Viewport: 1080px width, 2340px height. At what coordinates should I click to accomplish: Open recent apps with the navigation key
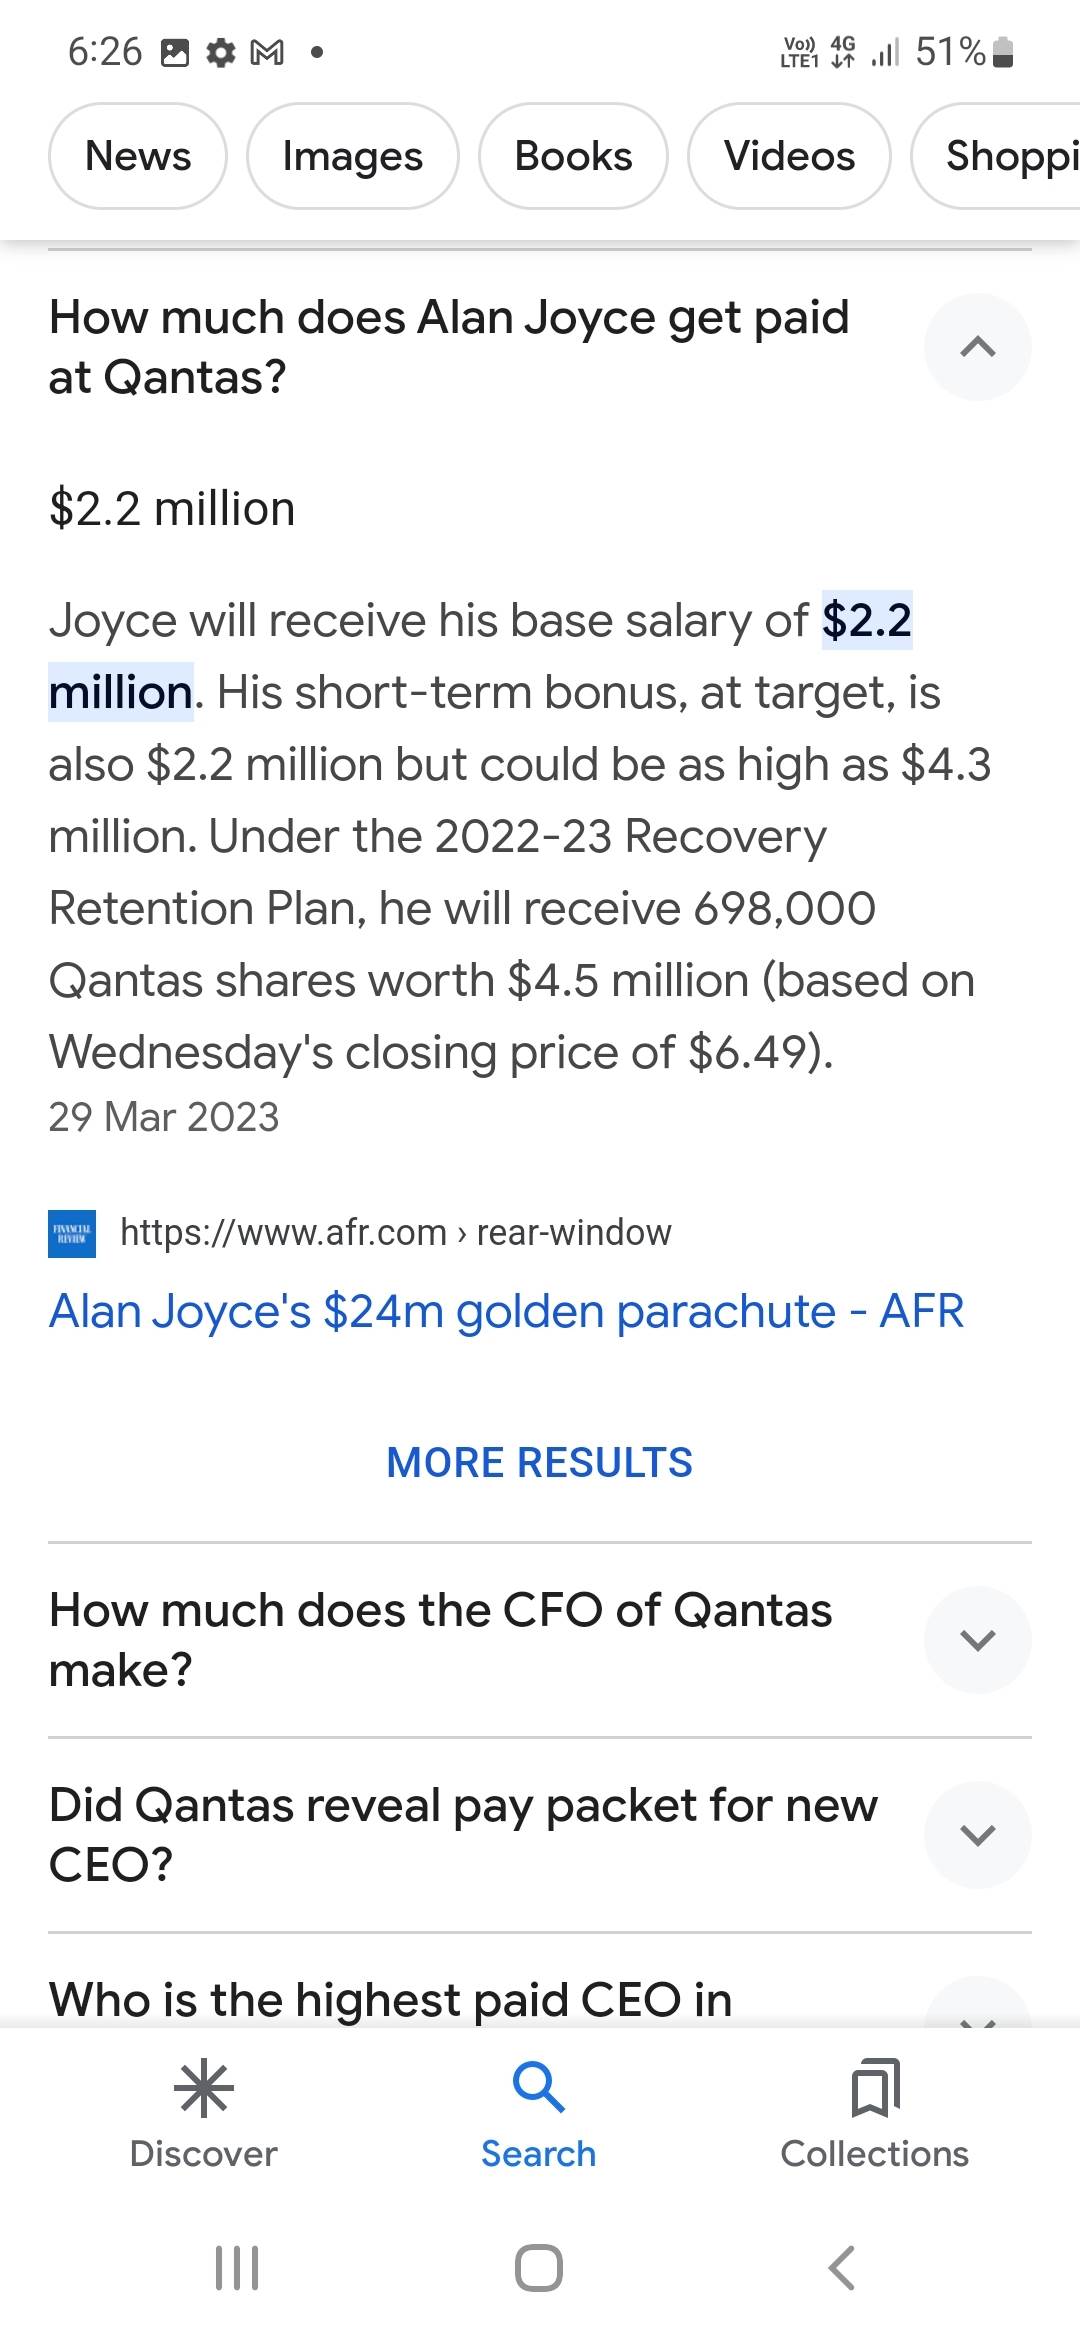coord(237,2268)
